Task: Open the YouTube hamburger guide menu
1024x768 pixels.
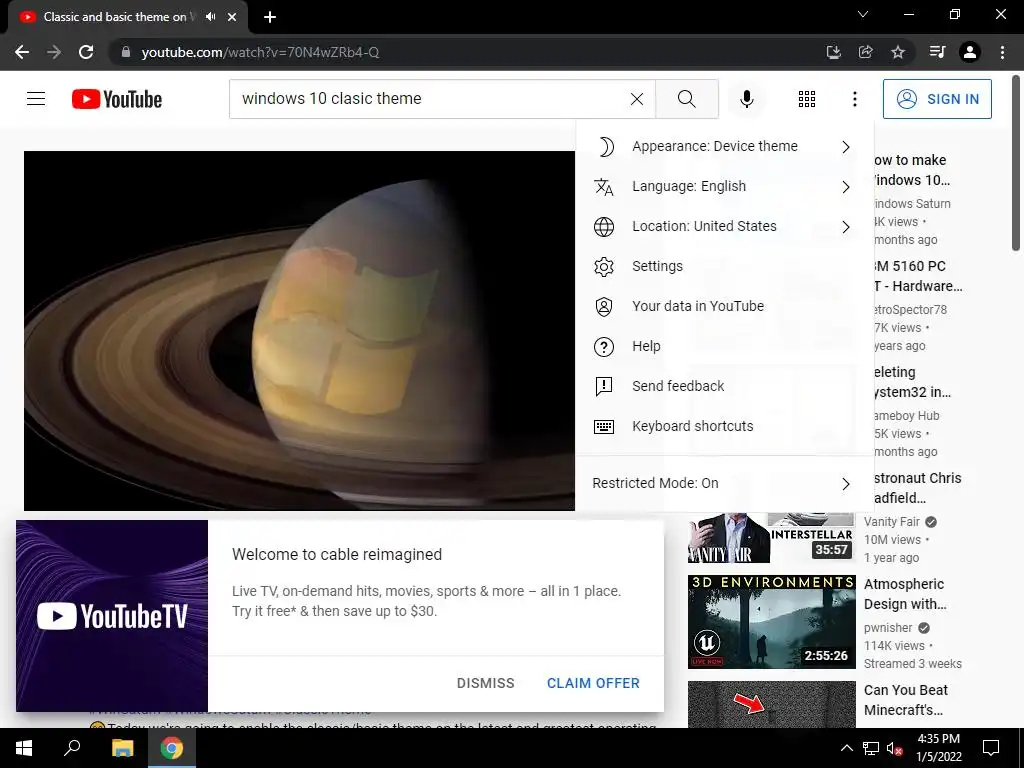Action: click(36, 99)
